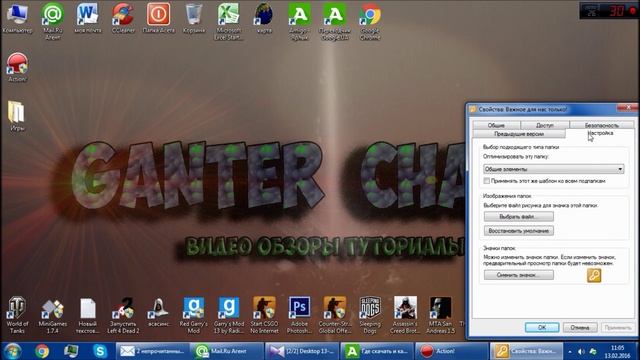The width and height of the screenshot is (640, 360).
Task: Switch to unread mail taskbar window
Action: (x=153, y=351)
